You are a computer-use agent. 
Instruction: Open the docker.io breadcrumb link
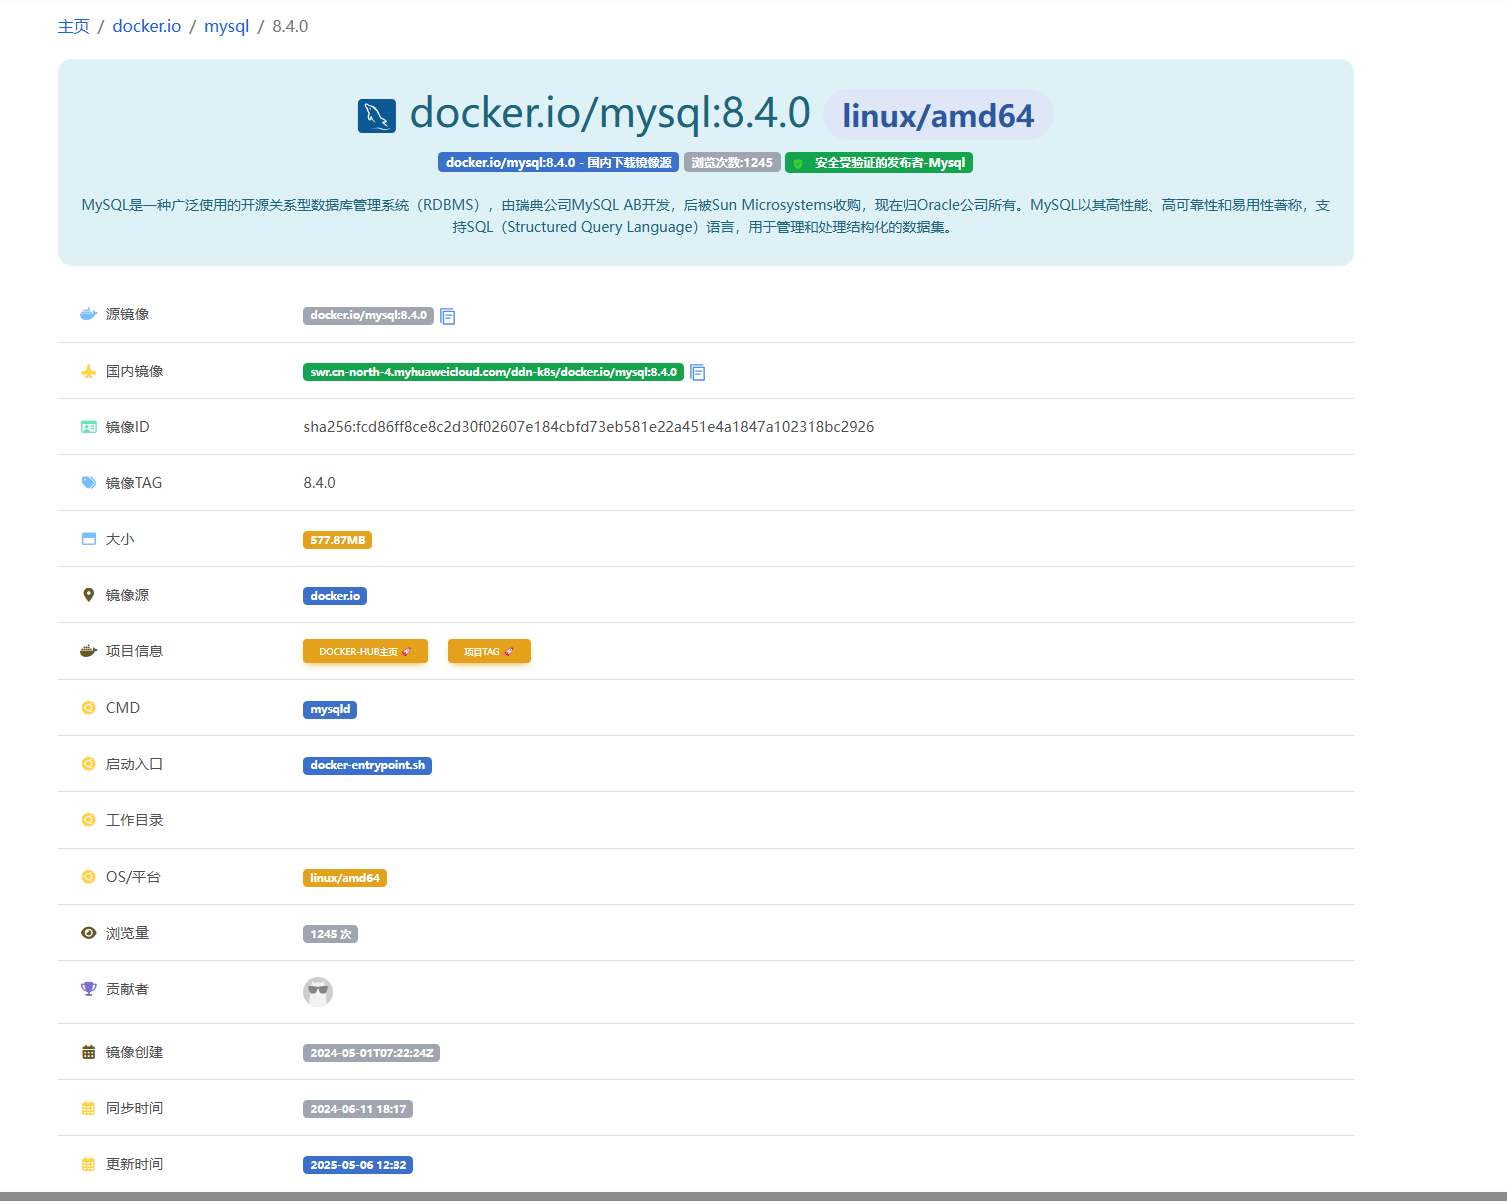pos(146,26)
